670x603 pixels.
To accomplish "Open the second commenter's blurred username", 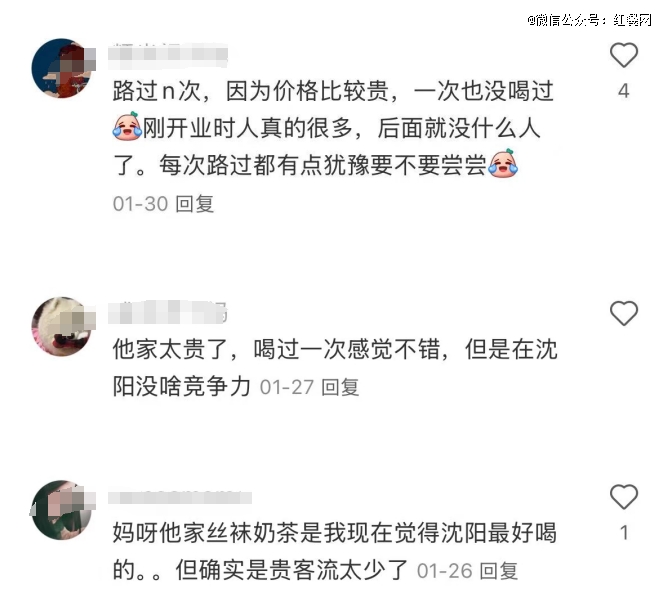I will click(168, 313).
